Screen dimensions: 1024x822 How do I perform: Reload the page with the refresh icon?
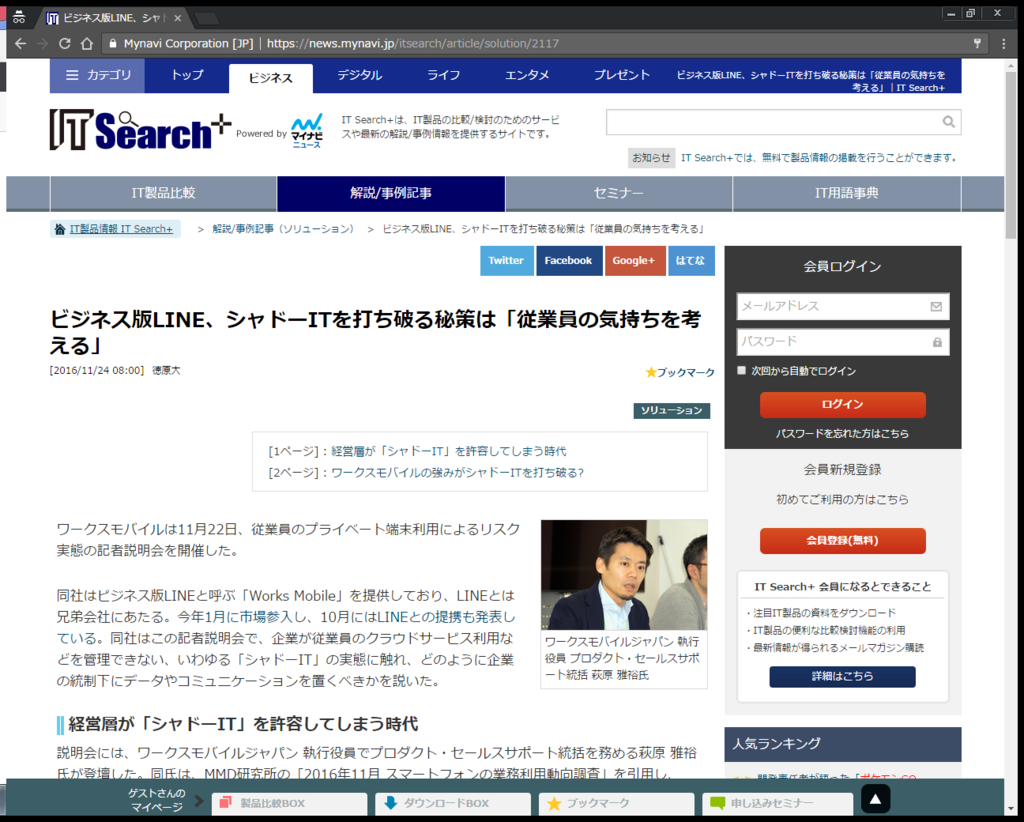pyautogui.click(x=65, y=44)
